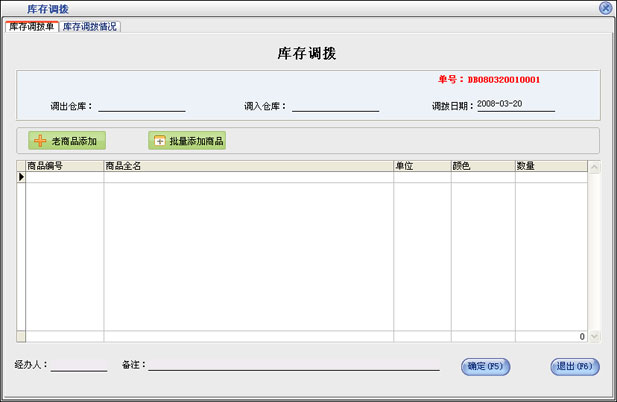Image resolution: width=617 pixels, height=402 pixels.
Task: Click the batch add icon on 批量添加商品
Action: pos(158,141)
